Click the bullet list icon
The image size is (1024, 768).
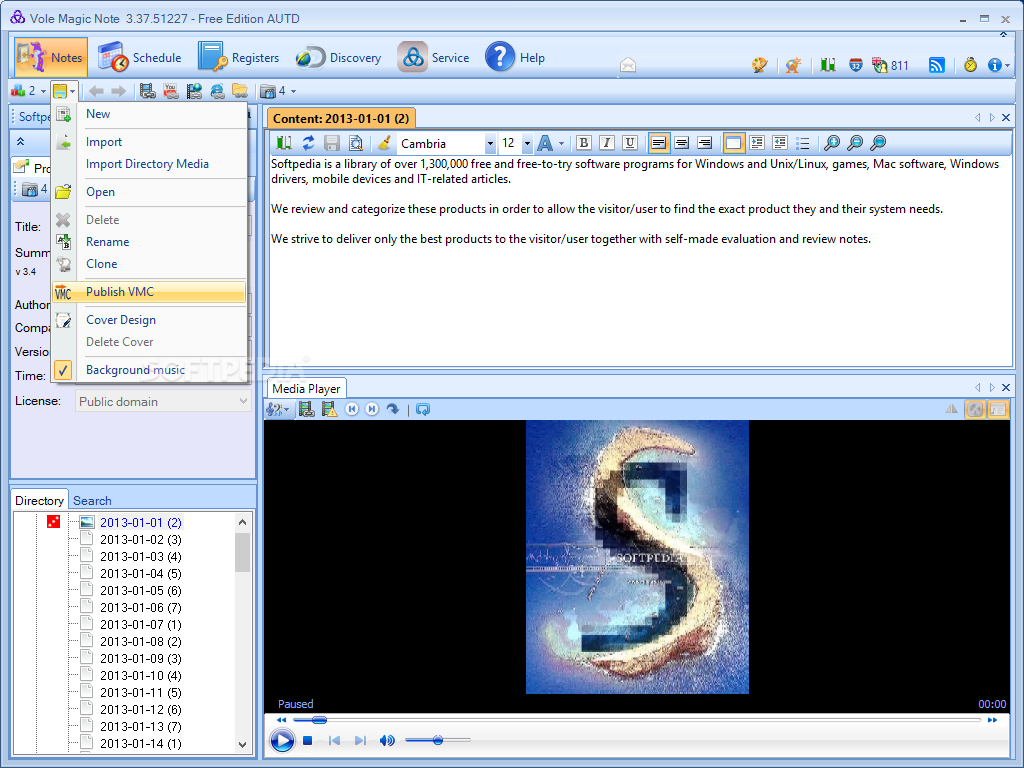click(803, 142)
